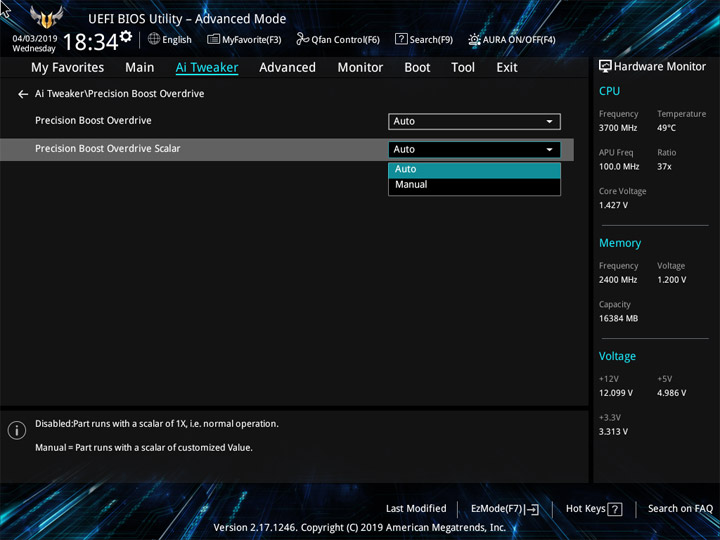Click APU Freq value 100.0 MHz

click(619, 167)
